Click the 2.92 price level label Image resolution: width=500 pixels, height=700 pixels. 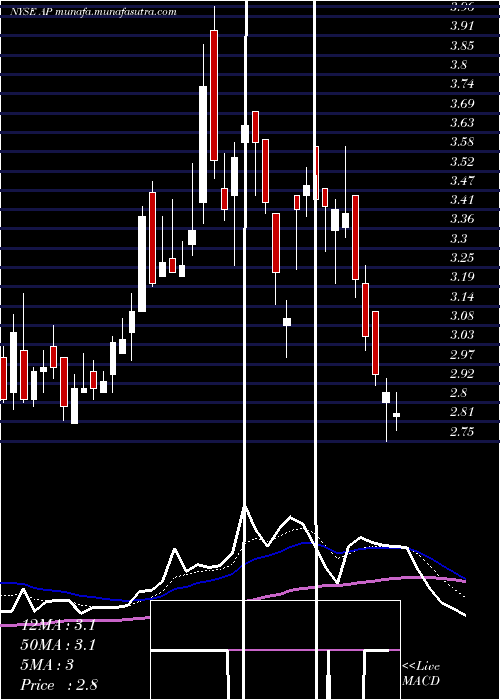461,373
